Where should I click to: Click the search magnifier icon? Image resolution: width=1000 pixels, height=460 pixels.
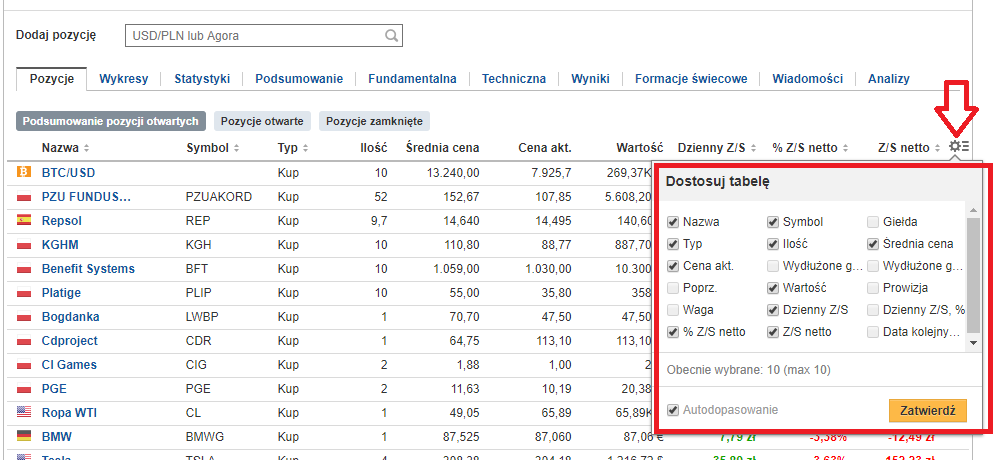(x=392, y=36)
